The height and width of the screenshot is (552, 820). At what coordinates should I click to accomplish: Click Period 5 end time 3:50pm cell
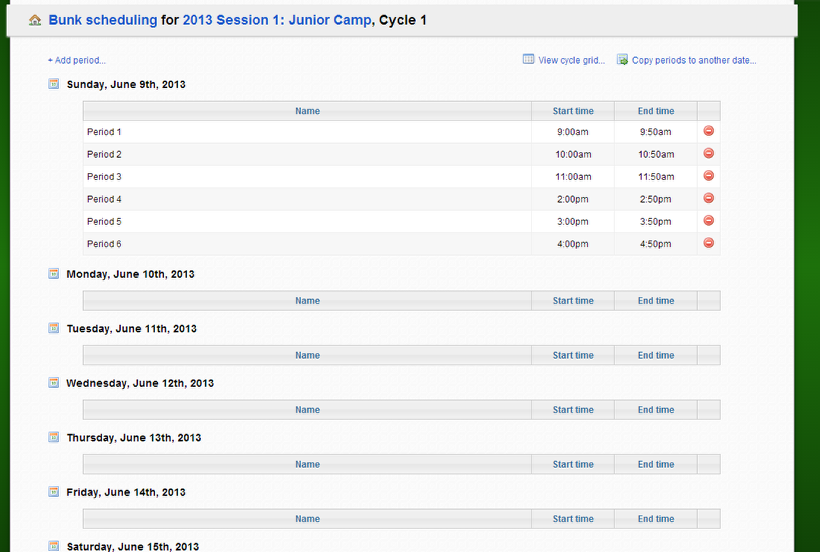[x=656, y=221]
